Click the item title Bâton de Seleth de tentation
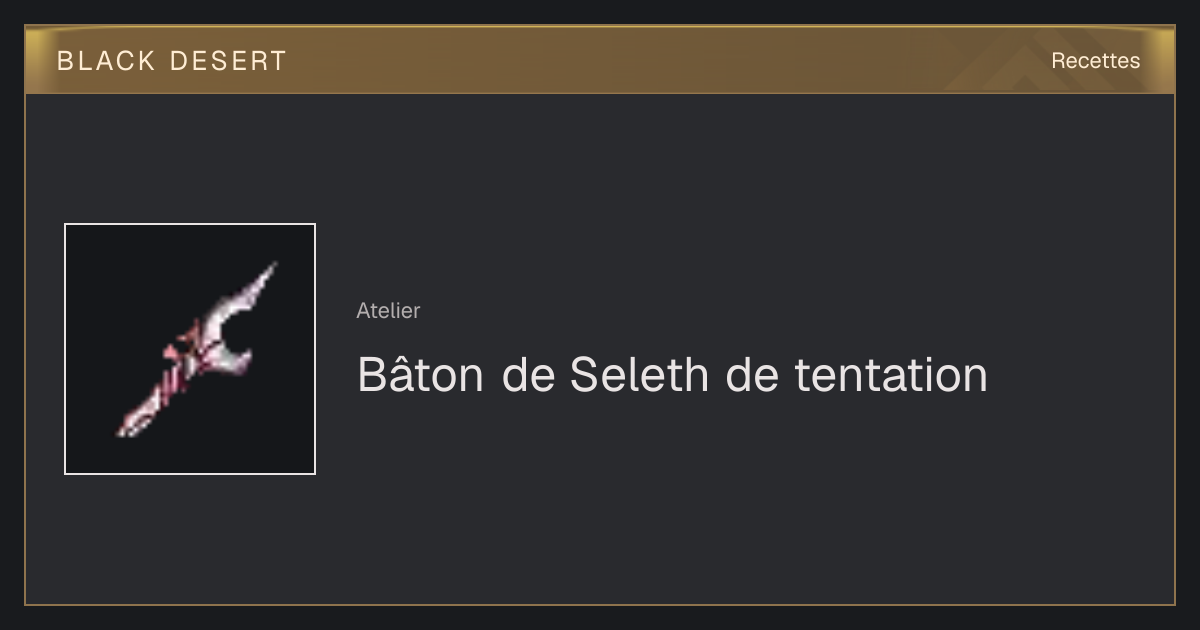The height and width of the screenshot is (630, 1200). point(673,374)
